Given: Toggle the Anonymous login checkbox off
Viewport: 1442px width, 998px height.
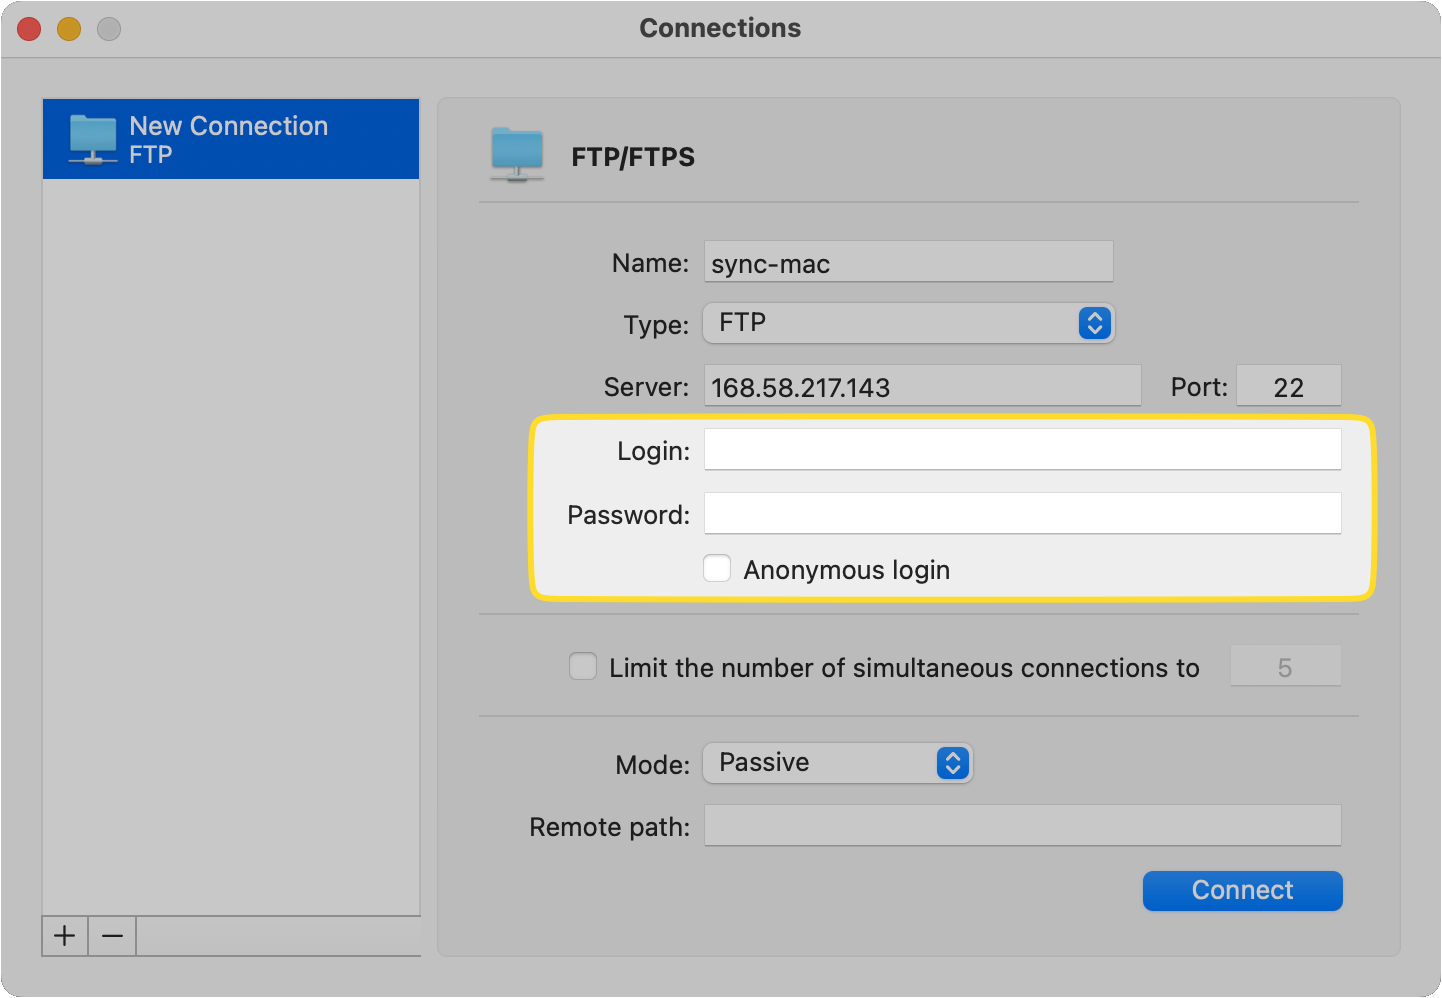Looking at the screenshot, I should tap(717, 567).
